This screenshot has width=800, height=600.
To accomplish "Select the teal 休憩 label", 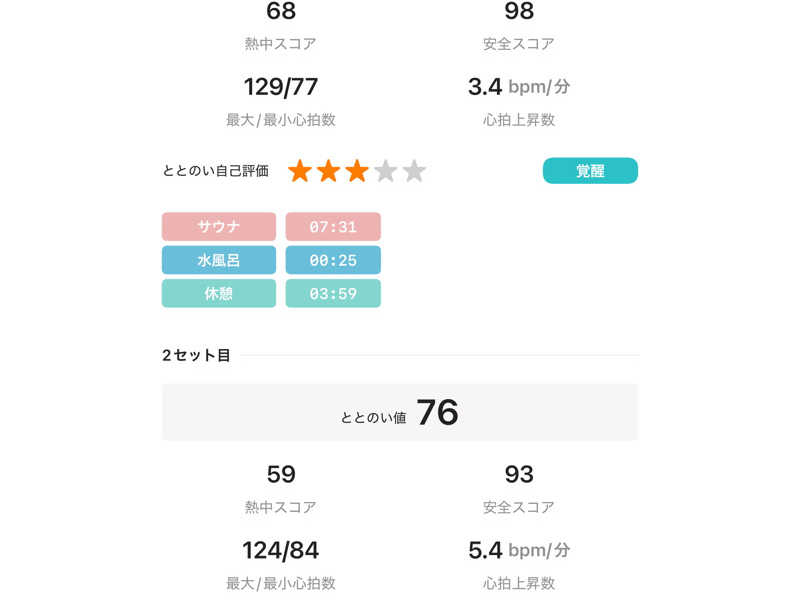I will 218,293.
